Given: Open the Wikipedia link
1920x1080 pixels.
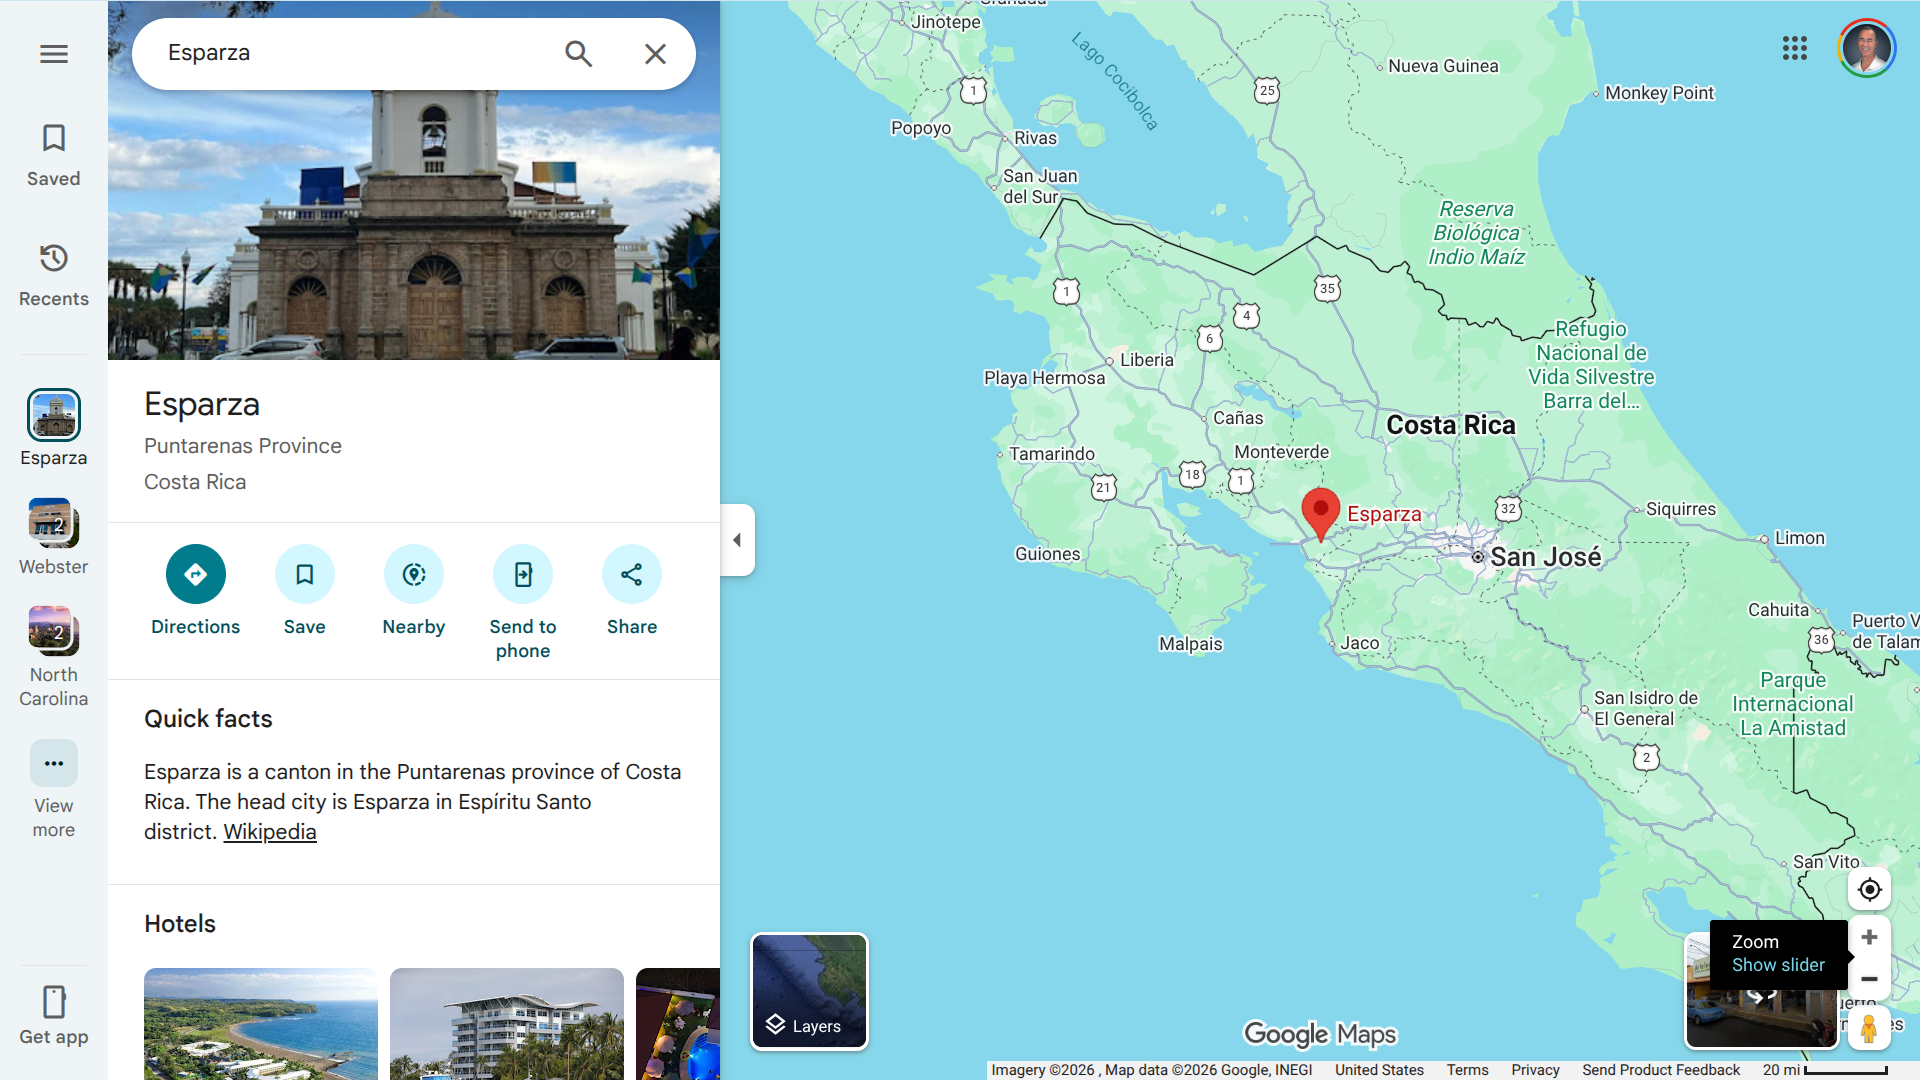Looking at the screenshot, I should coord(270,832).
